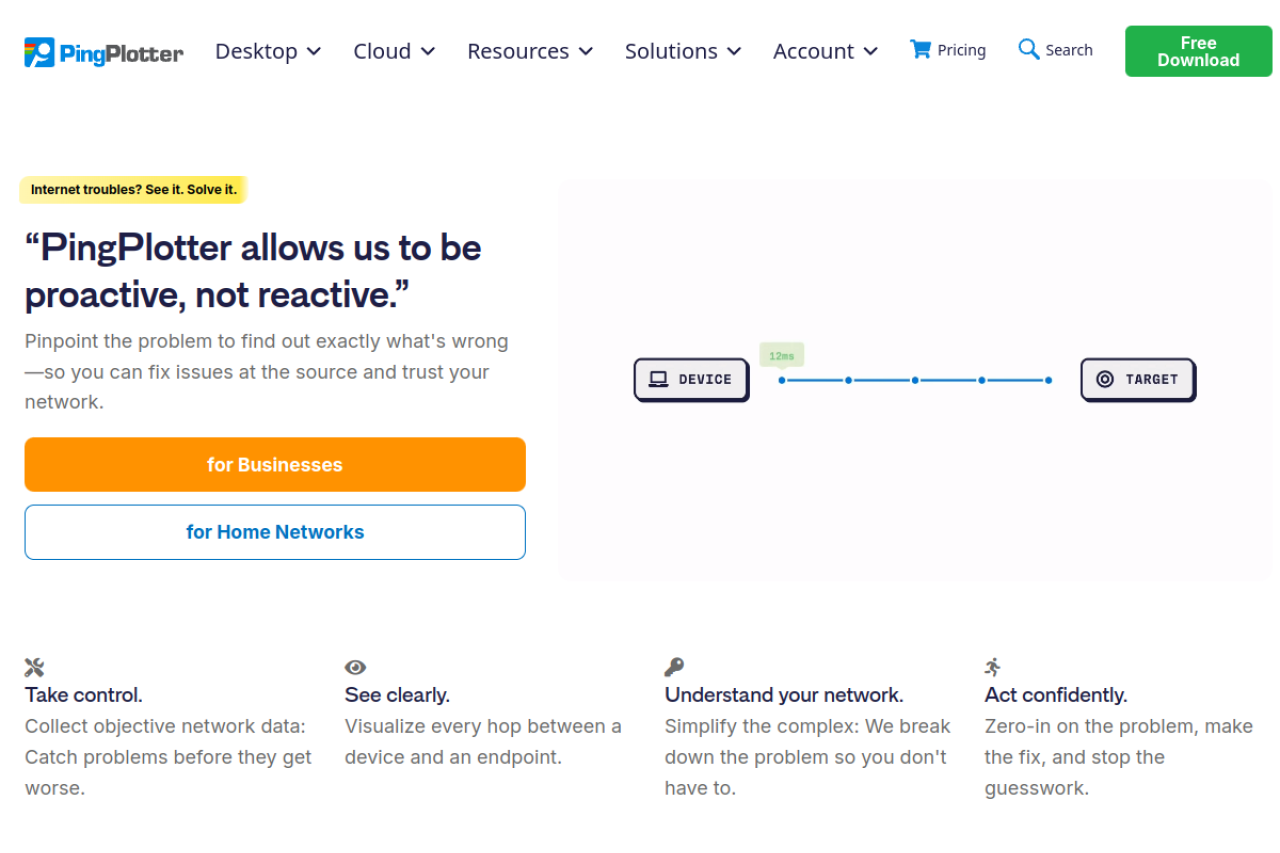Click the magnifying glass Search icon
The image size is (1280, 853).
coord(1029,49)
